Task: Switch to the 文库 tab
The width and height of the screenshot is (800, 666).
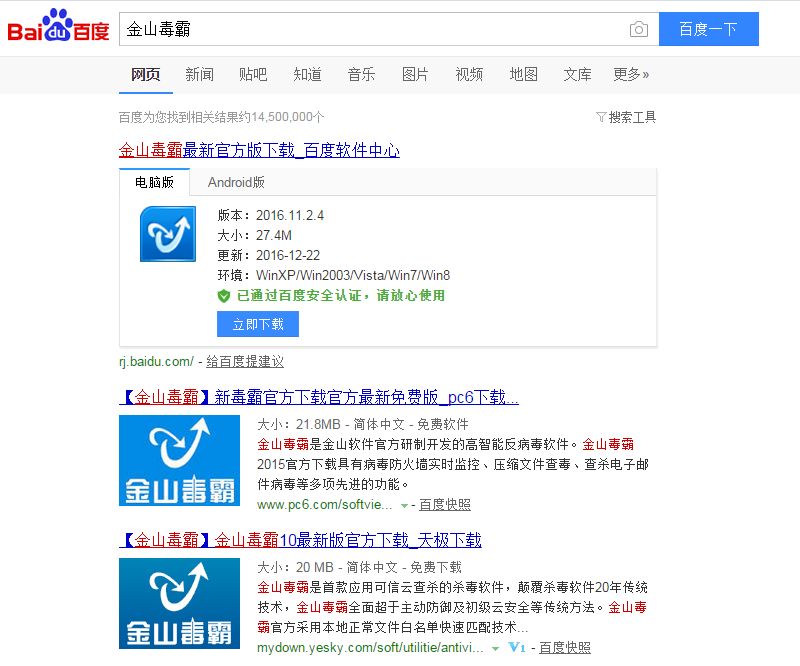Action: (577, 75)
